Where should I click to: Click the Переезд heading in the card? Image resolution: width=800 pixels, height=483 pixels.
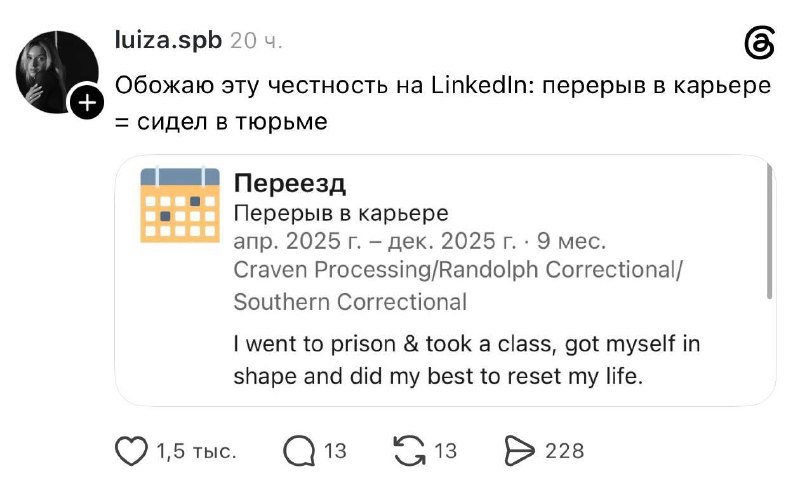tap(290, 184)
